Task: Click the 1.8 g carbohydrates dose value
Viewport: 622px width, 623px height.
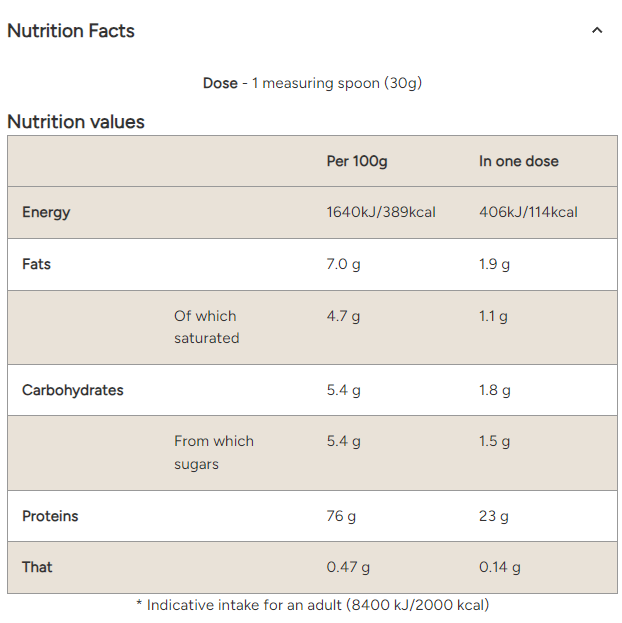Action: pos(494,390)
